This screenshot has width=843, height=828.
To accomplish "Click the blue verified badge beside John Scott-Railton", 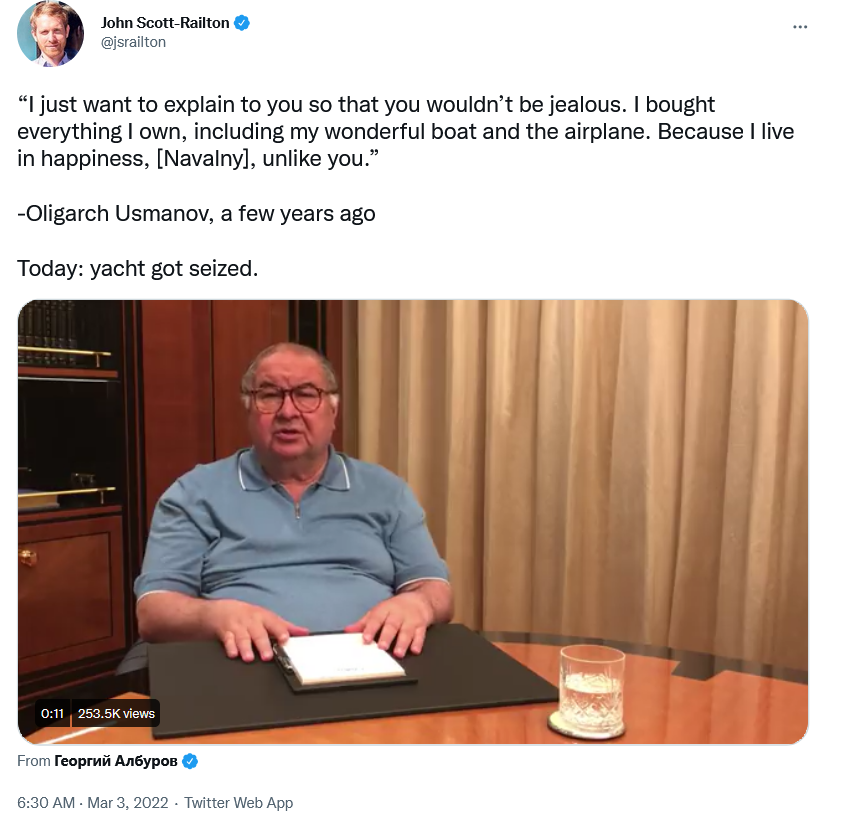I will point(242,23).
